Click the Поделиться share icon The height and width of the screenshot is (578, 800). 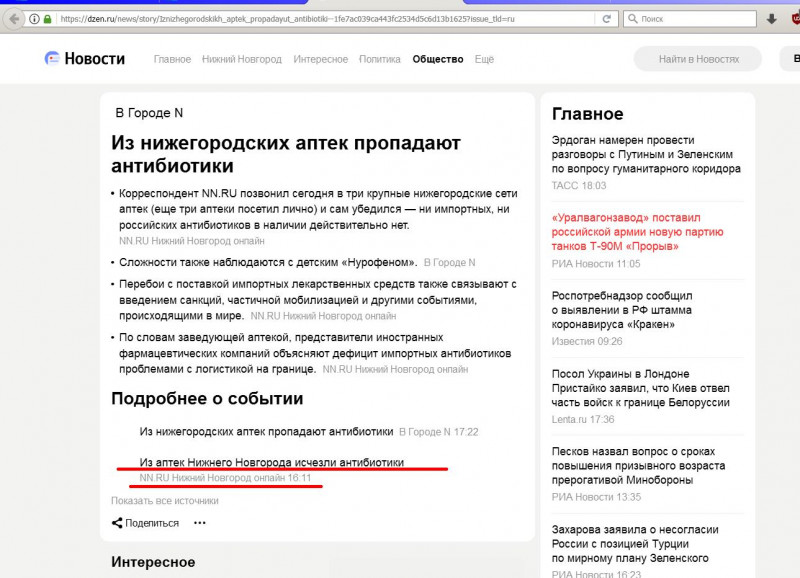click(x=117, y=523)
